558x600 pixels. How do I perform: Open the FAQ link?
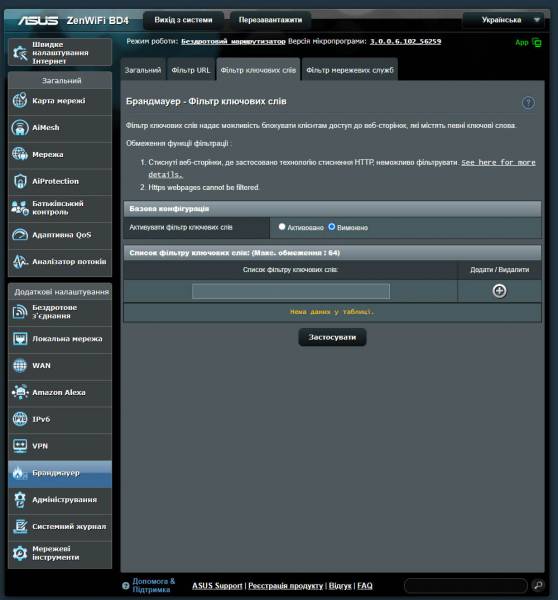point(365,585)
